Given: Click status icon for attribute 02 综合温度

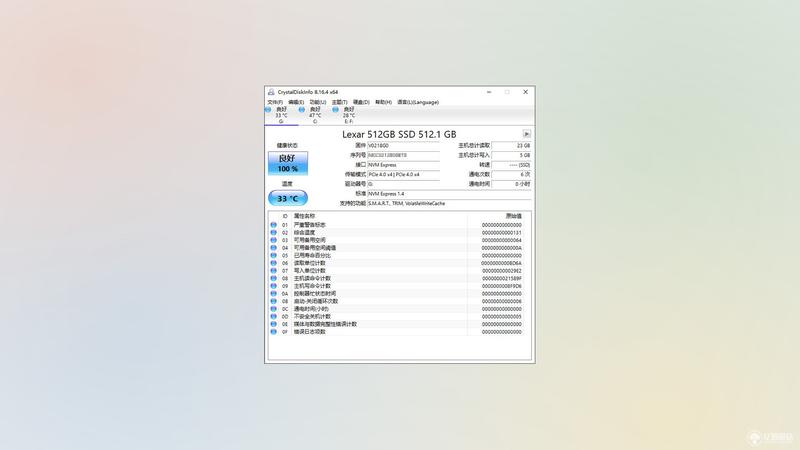Looking at the screenshot, I should 273,233.
